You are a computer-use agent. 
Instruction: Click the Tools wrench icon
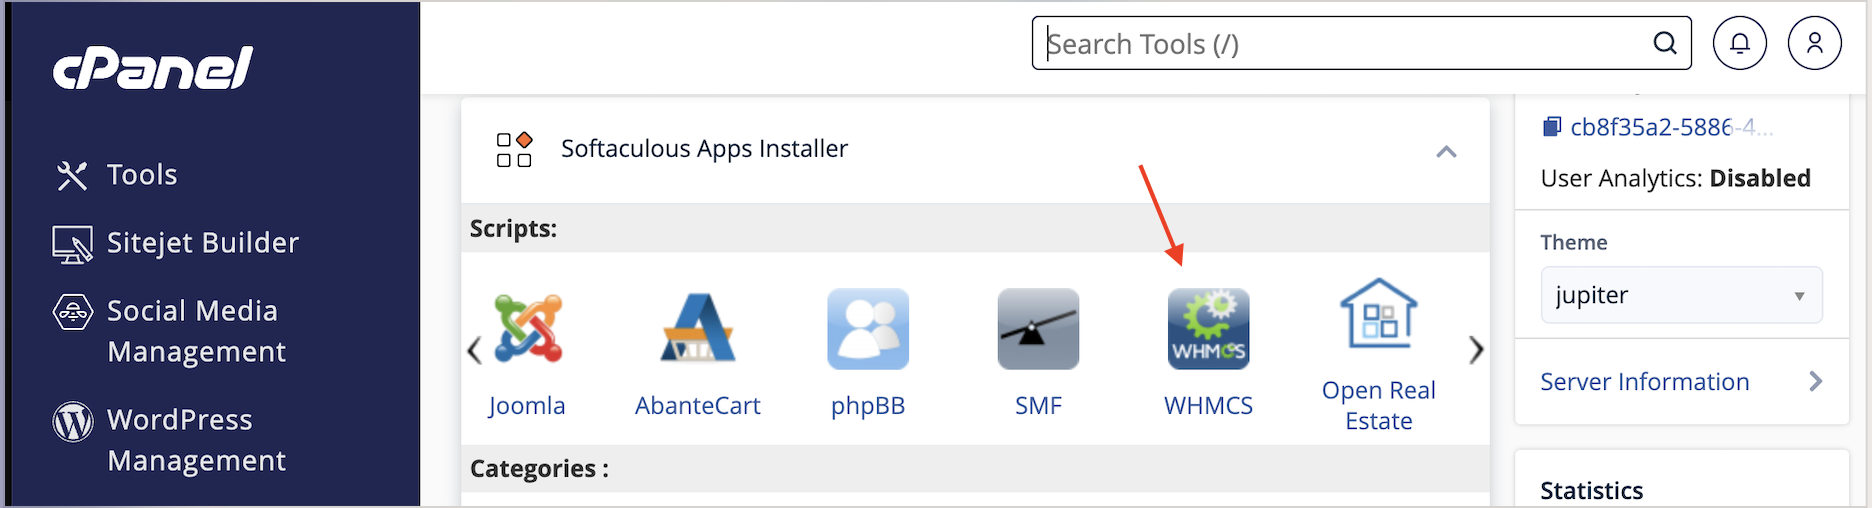pyautogui.click(x=72, y=175)
